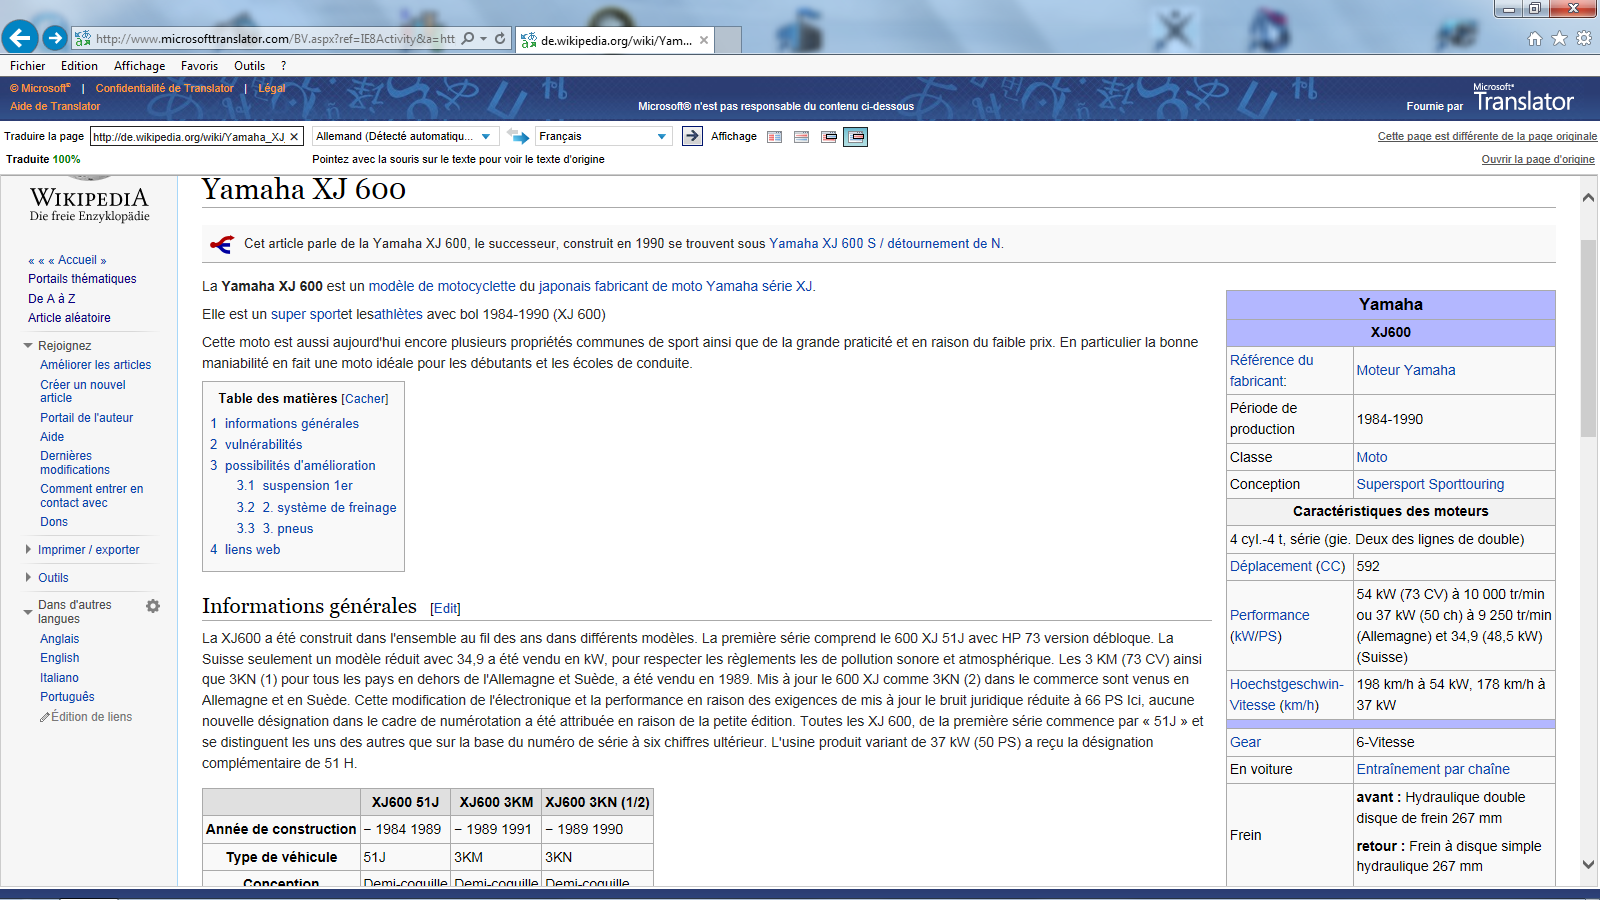
Task: Collapse Dans d'autres langues section
Action: 28,612
